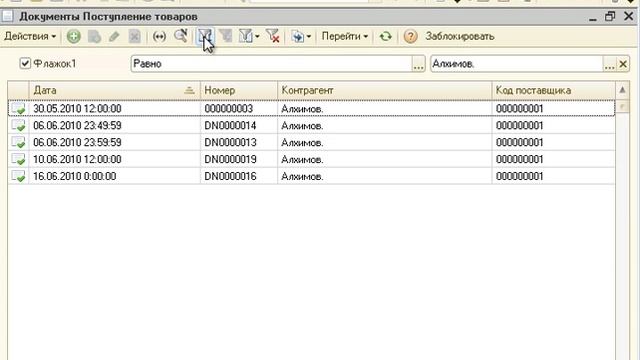Screen dimensions: 640x360
Task: Disable filter with red-cross funnel icon
Action: click(x=273, y=36)
